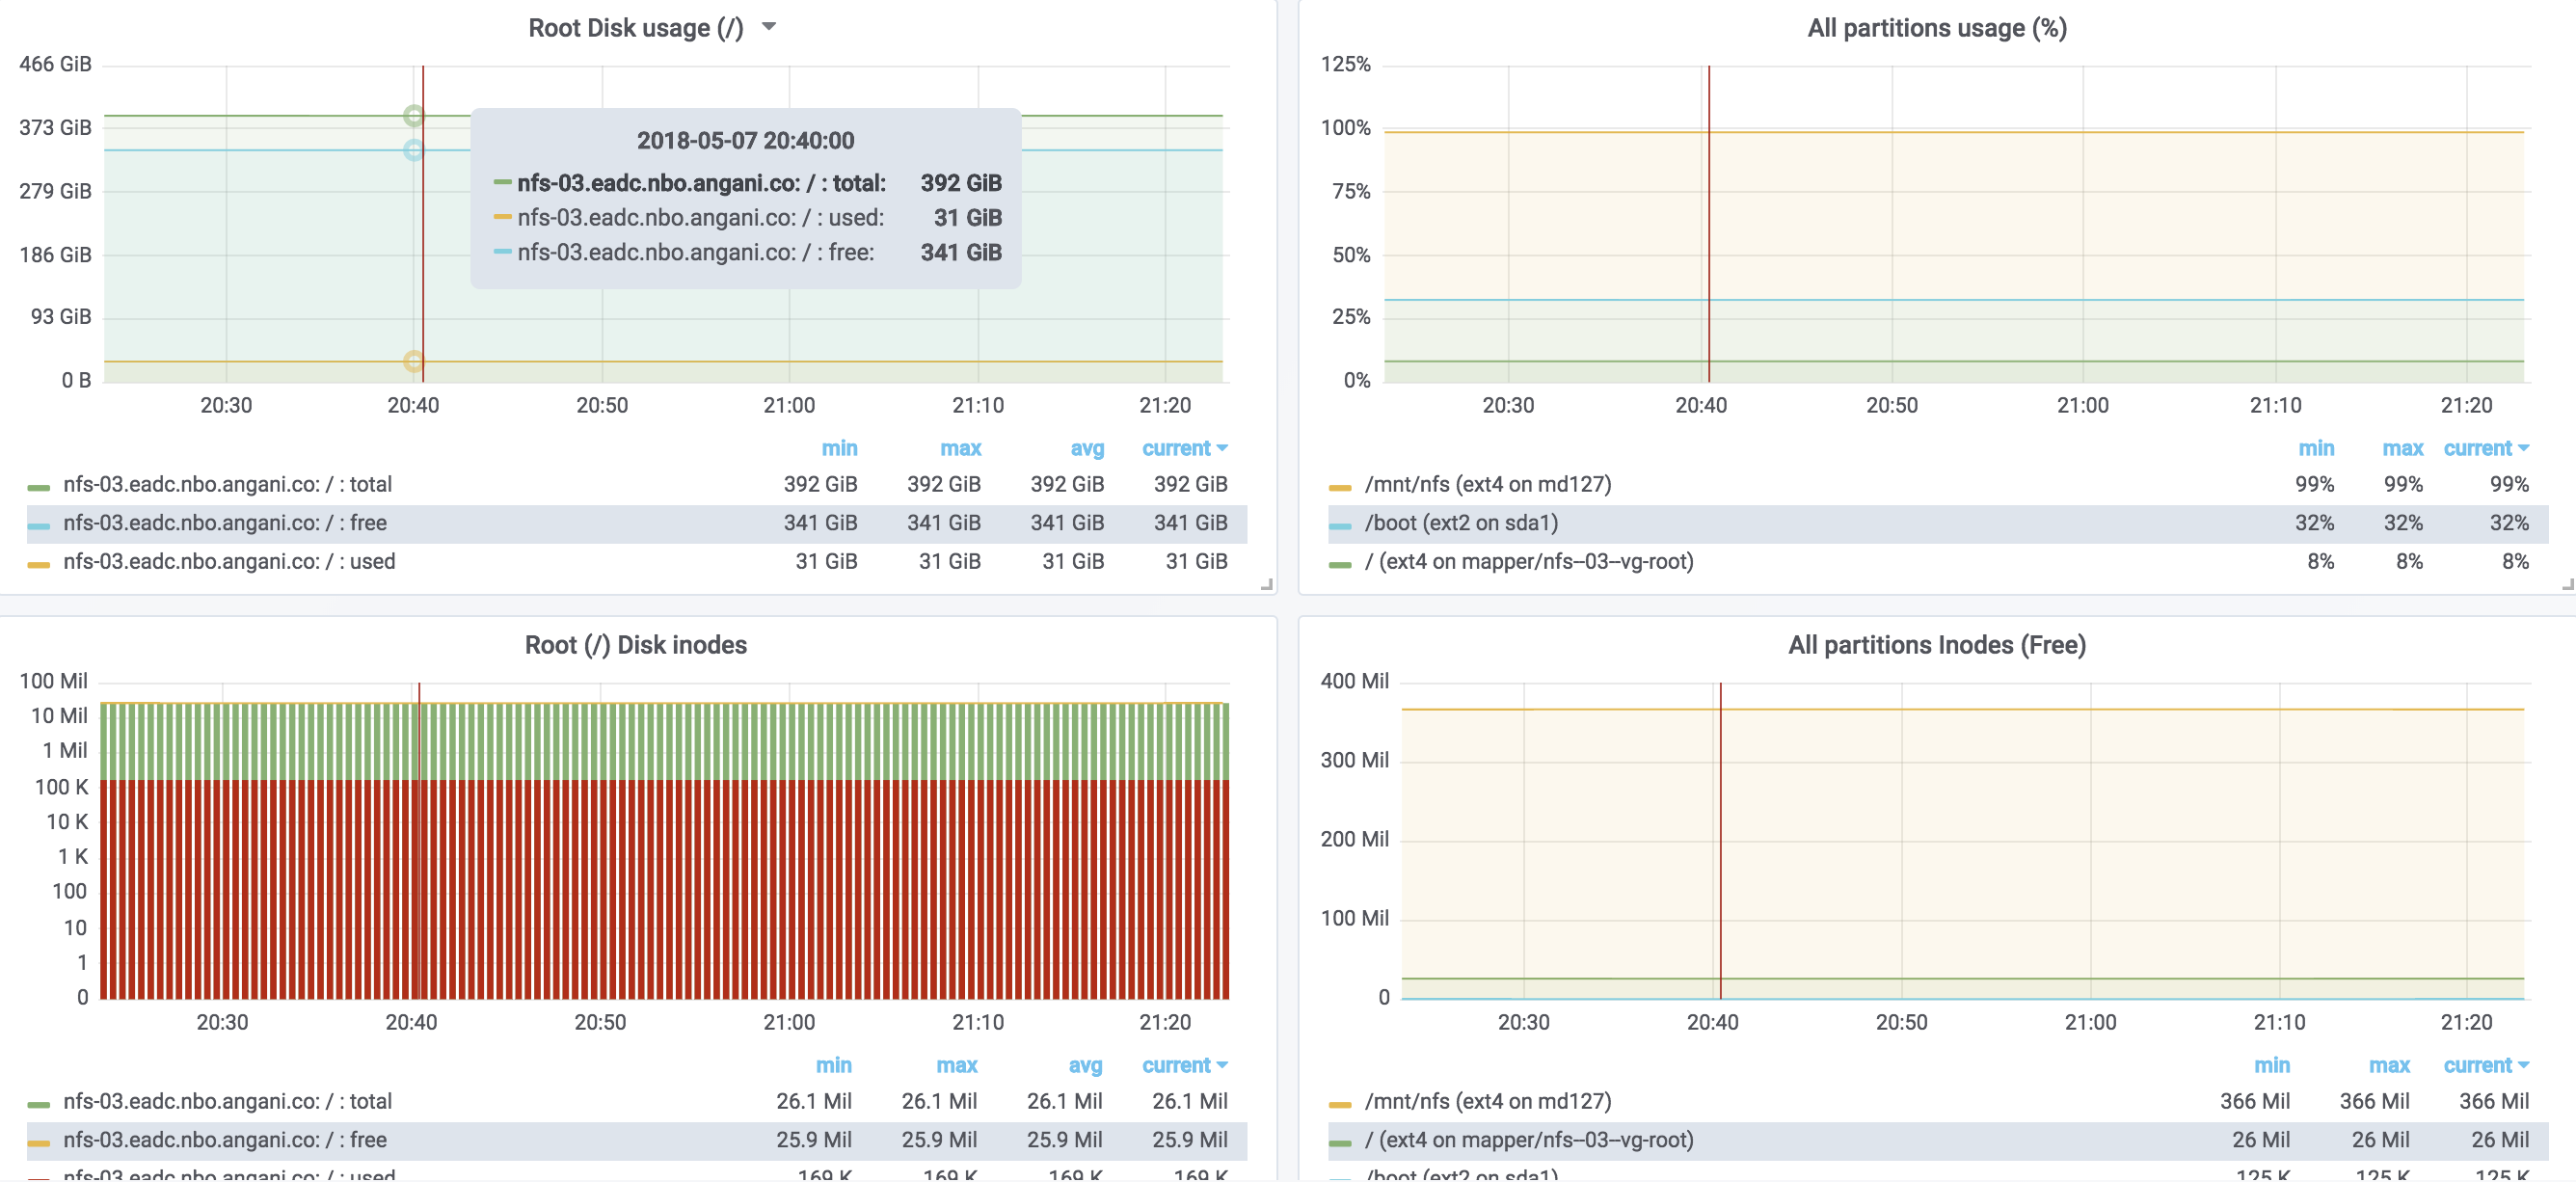
Task: Open the Root Disk usage panel menu caret
Action: (x=768, y=27)
